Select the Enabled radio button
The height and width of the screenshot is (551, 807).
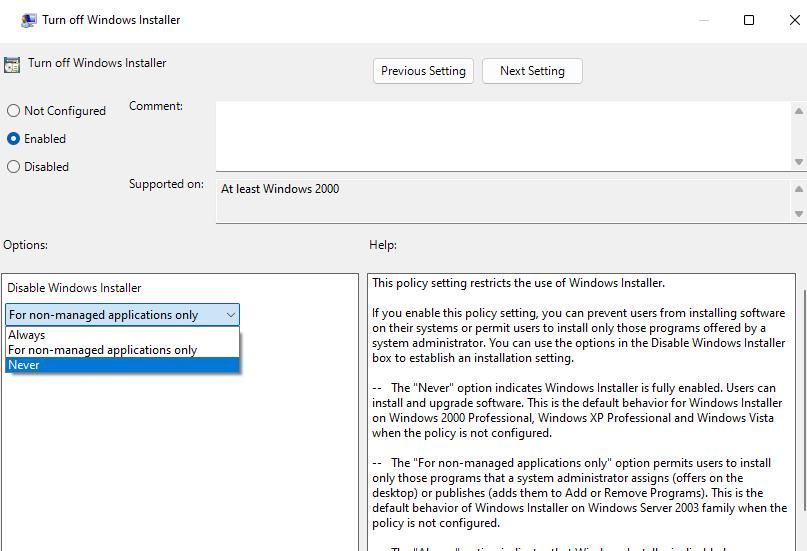[13, 138]
